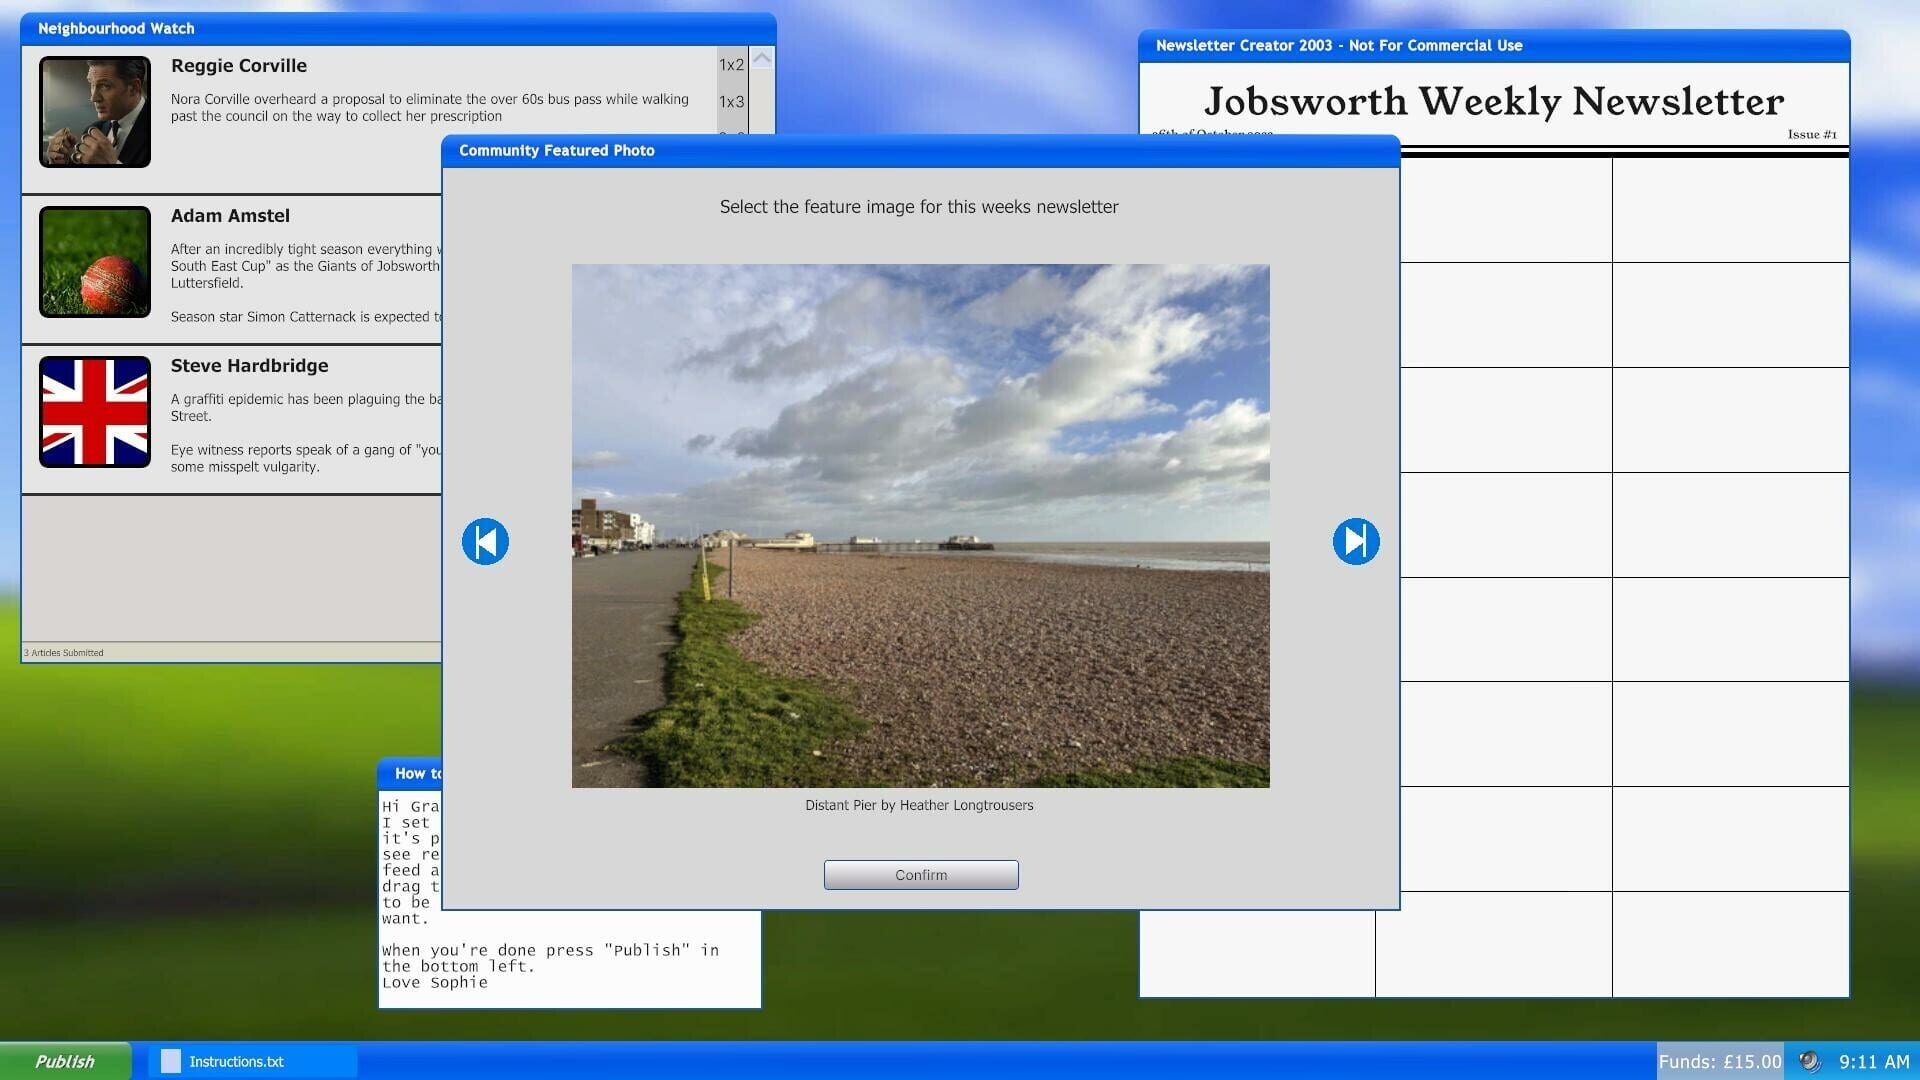Skip to the next featured photo
1920x1080 pixels.
pos(1356,541)
